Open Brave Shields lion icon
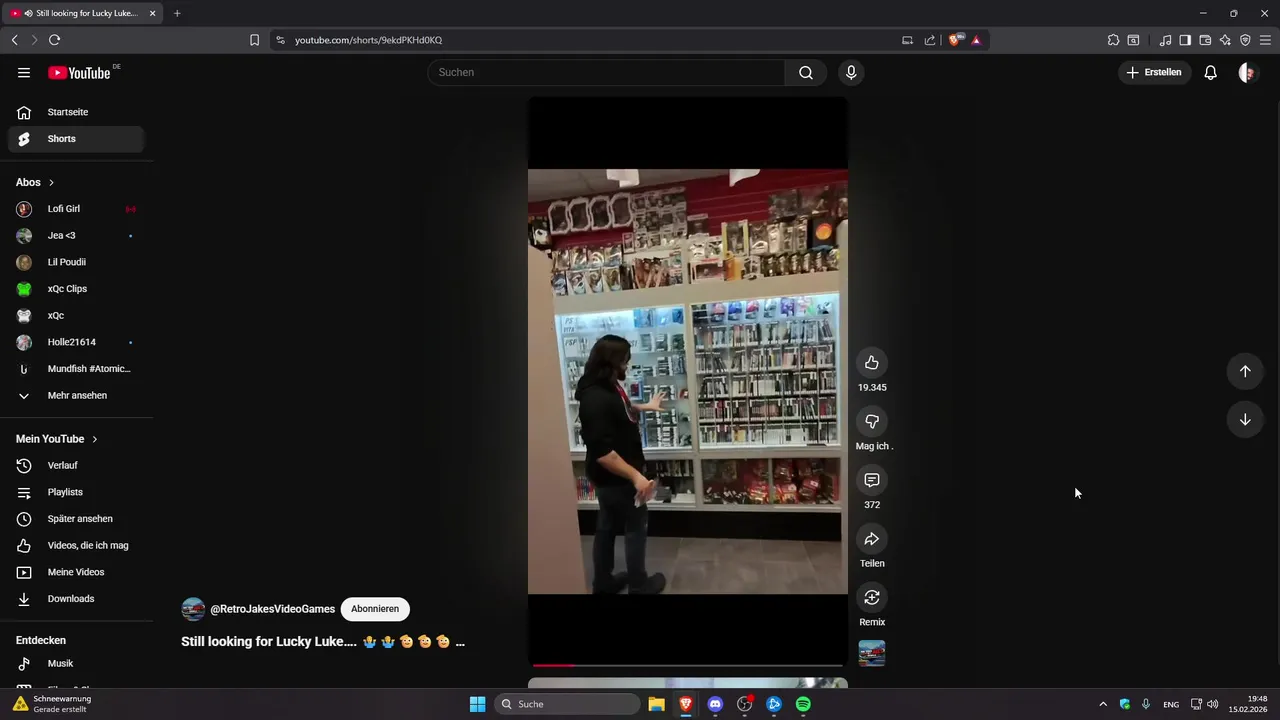Screen dimensions: 1280x720 (955, 40)
